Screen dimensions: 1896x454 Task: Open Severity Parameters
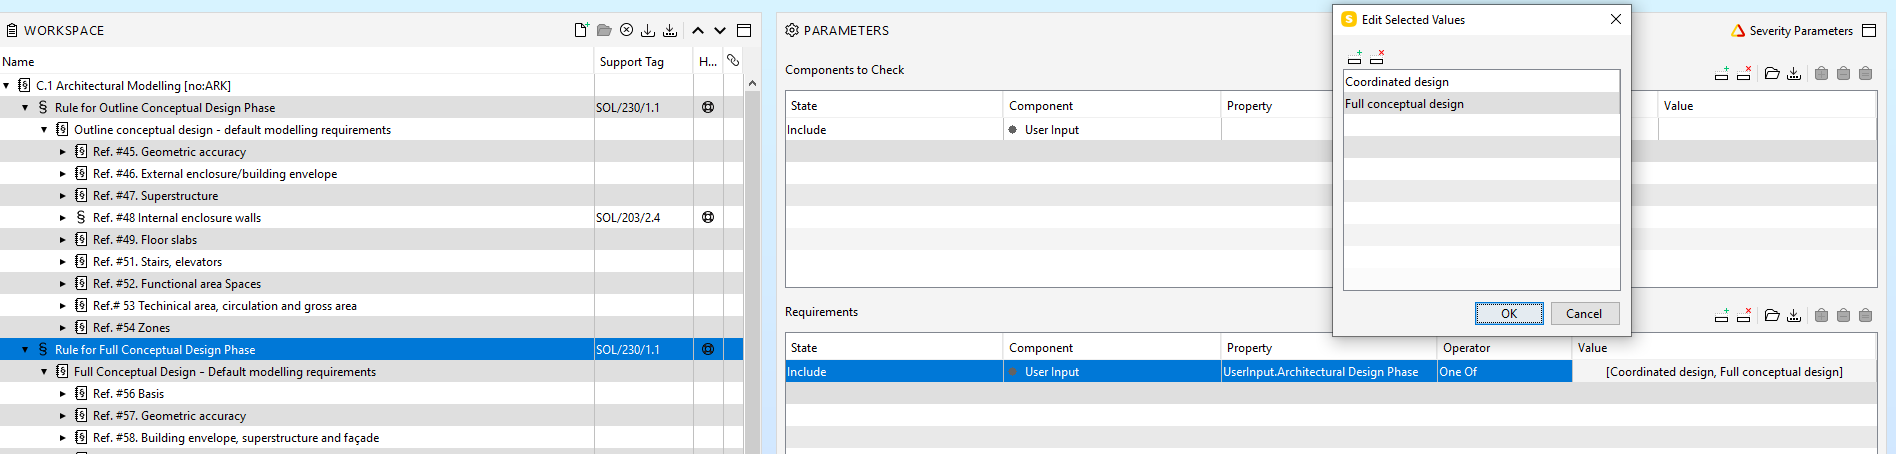click(x=1792, y=31)
